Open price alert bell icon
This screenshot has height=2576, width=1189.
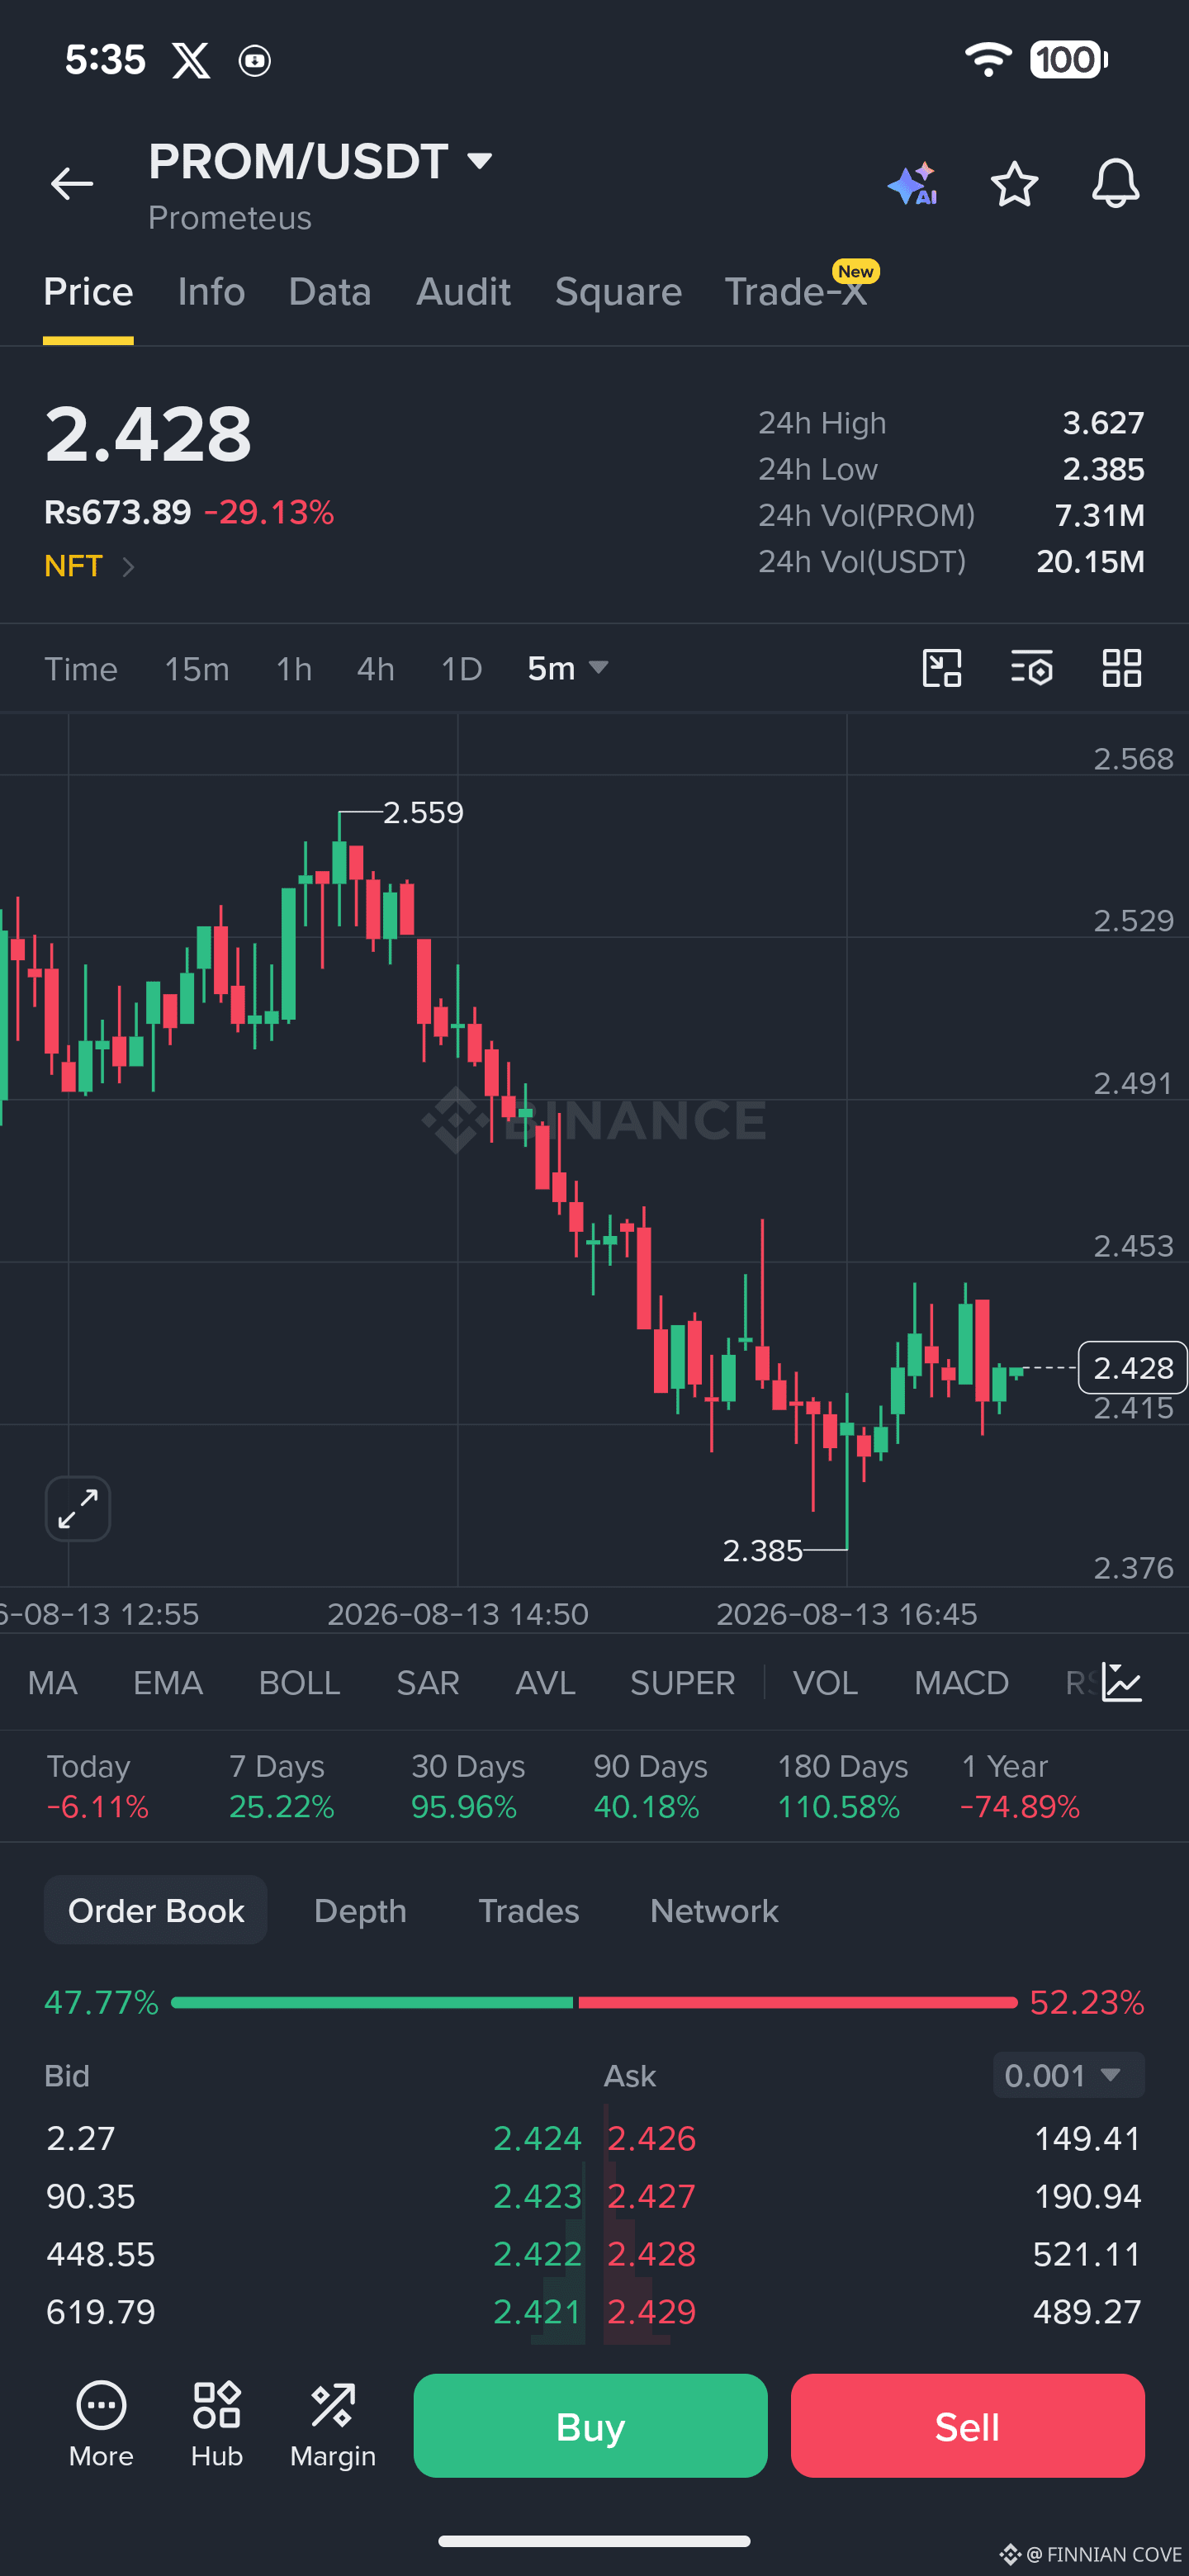click(1115, 184)
